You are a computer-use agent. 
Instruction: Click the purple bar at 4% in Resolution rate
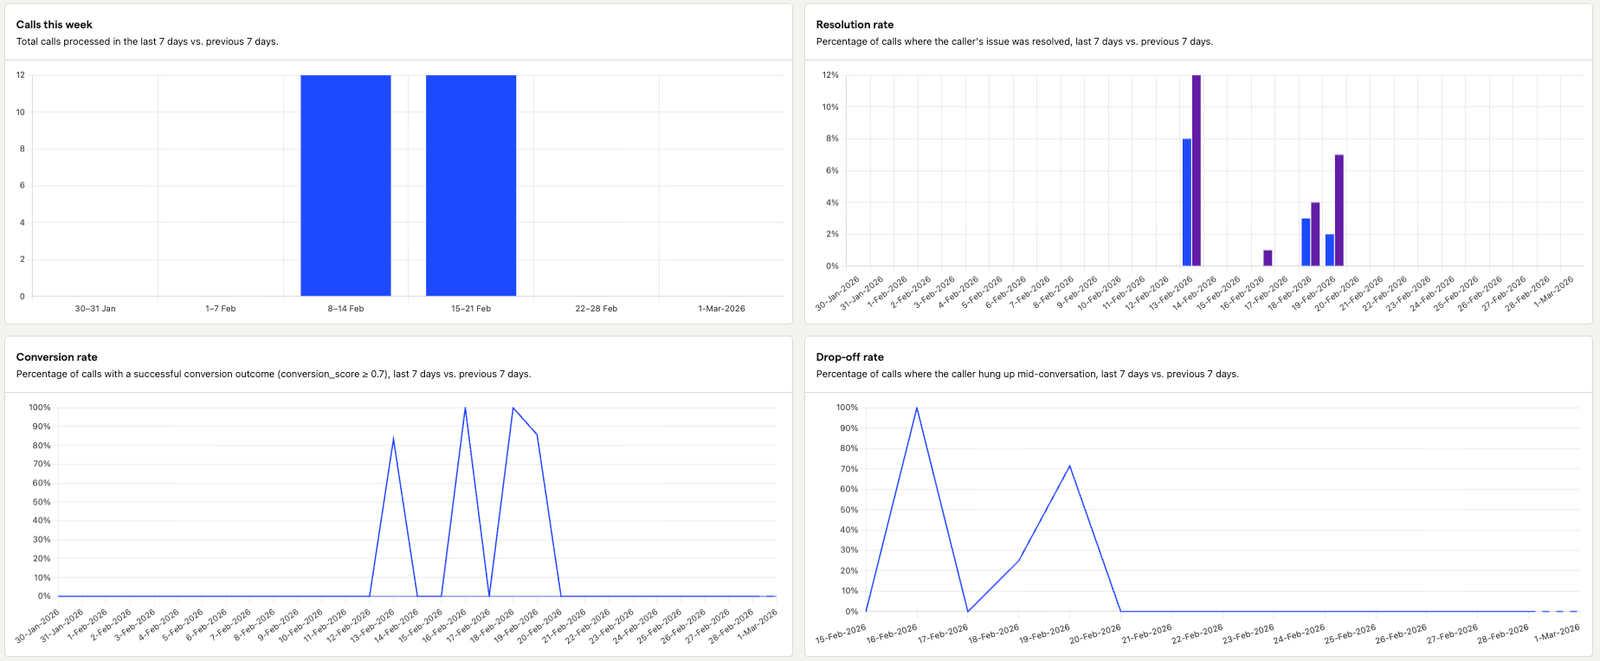(x=1315, y=234)
